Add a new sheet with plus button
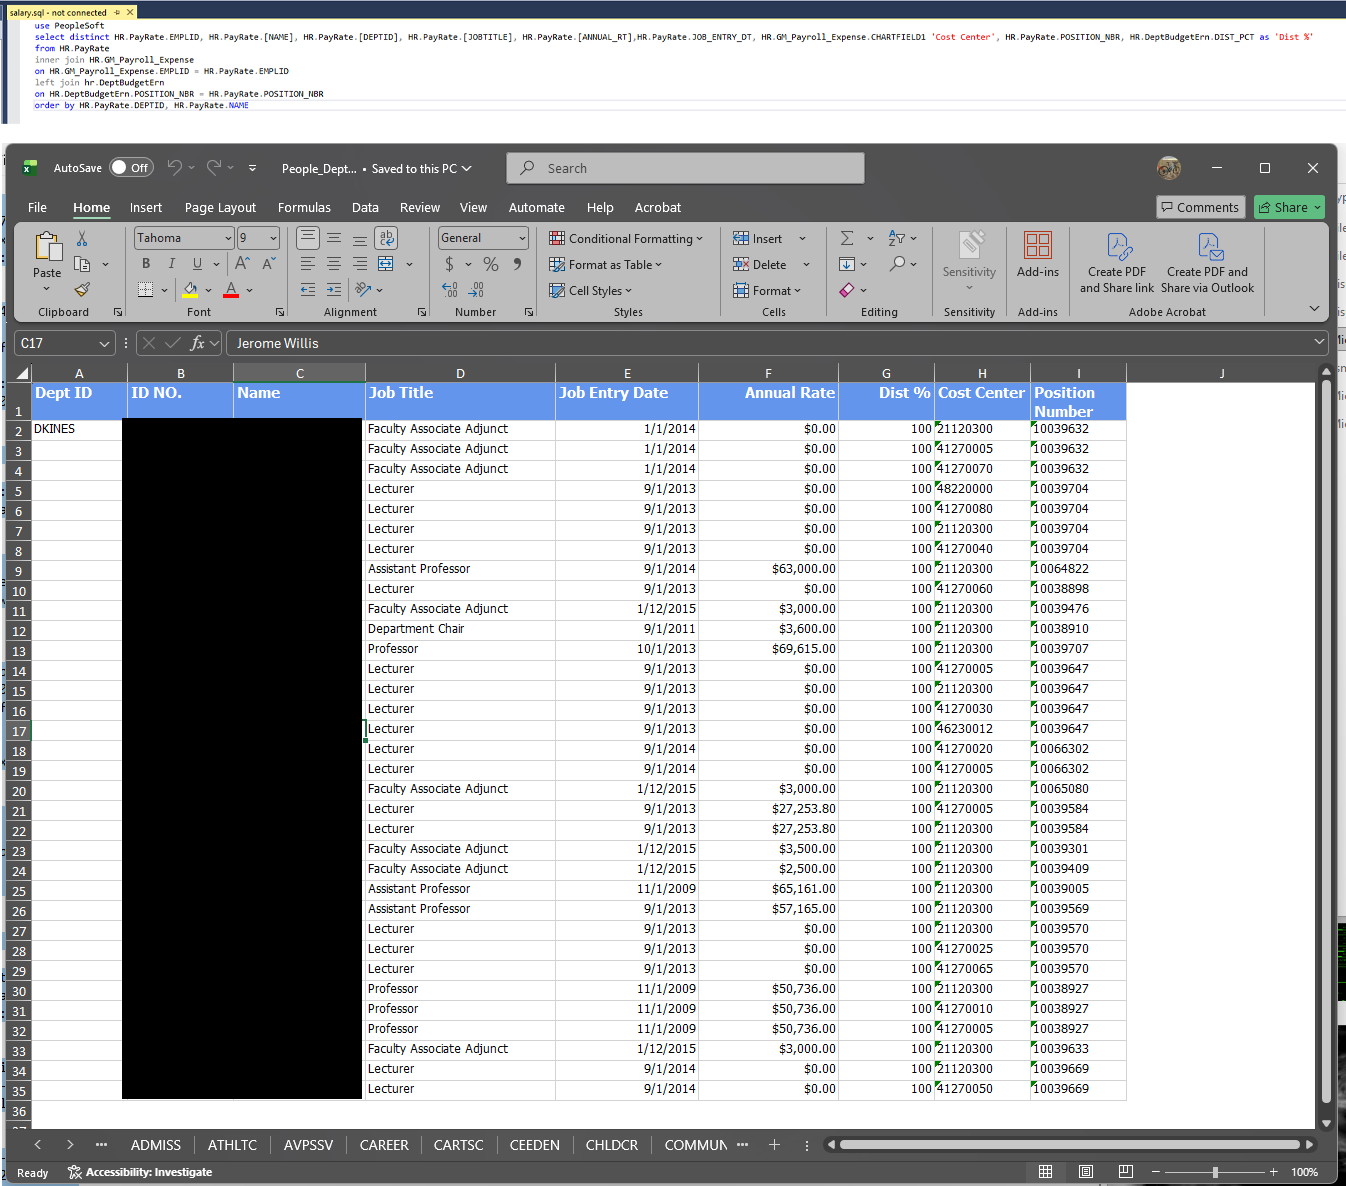The image size is (1346, 1186). click(x=774, y=1145)
